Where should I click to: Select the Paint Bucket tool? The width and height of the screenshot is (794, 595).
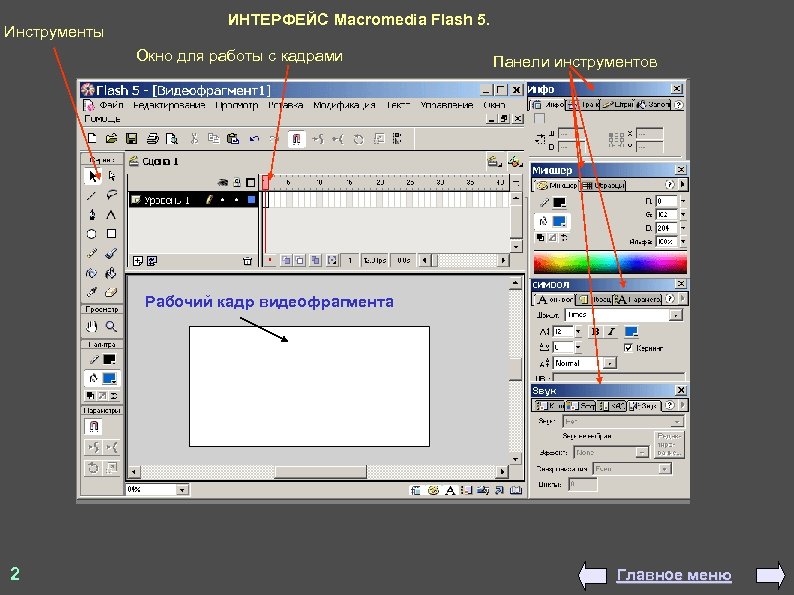[x=111, y=273]
